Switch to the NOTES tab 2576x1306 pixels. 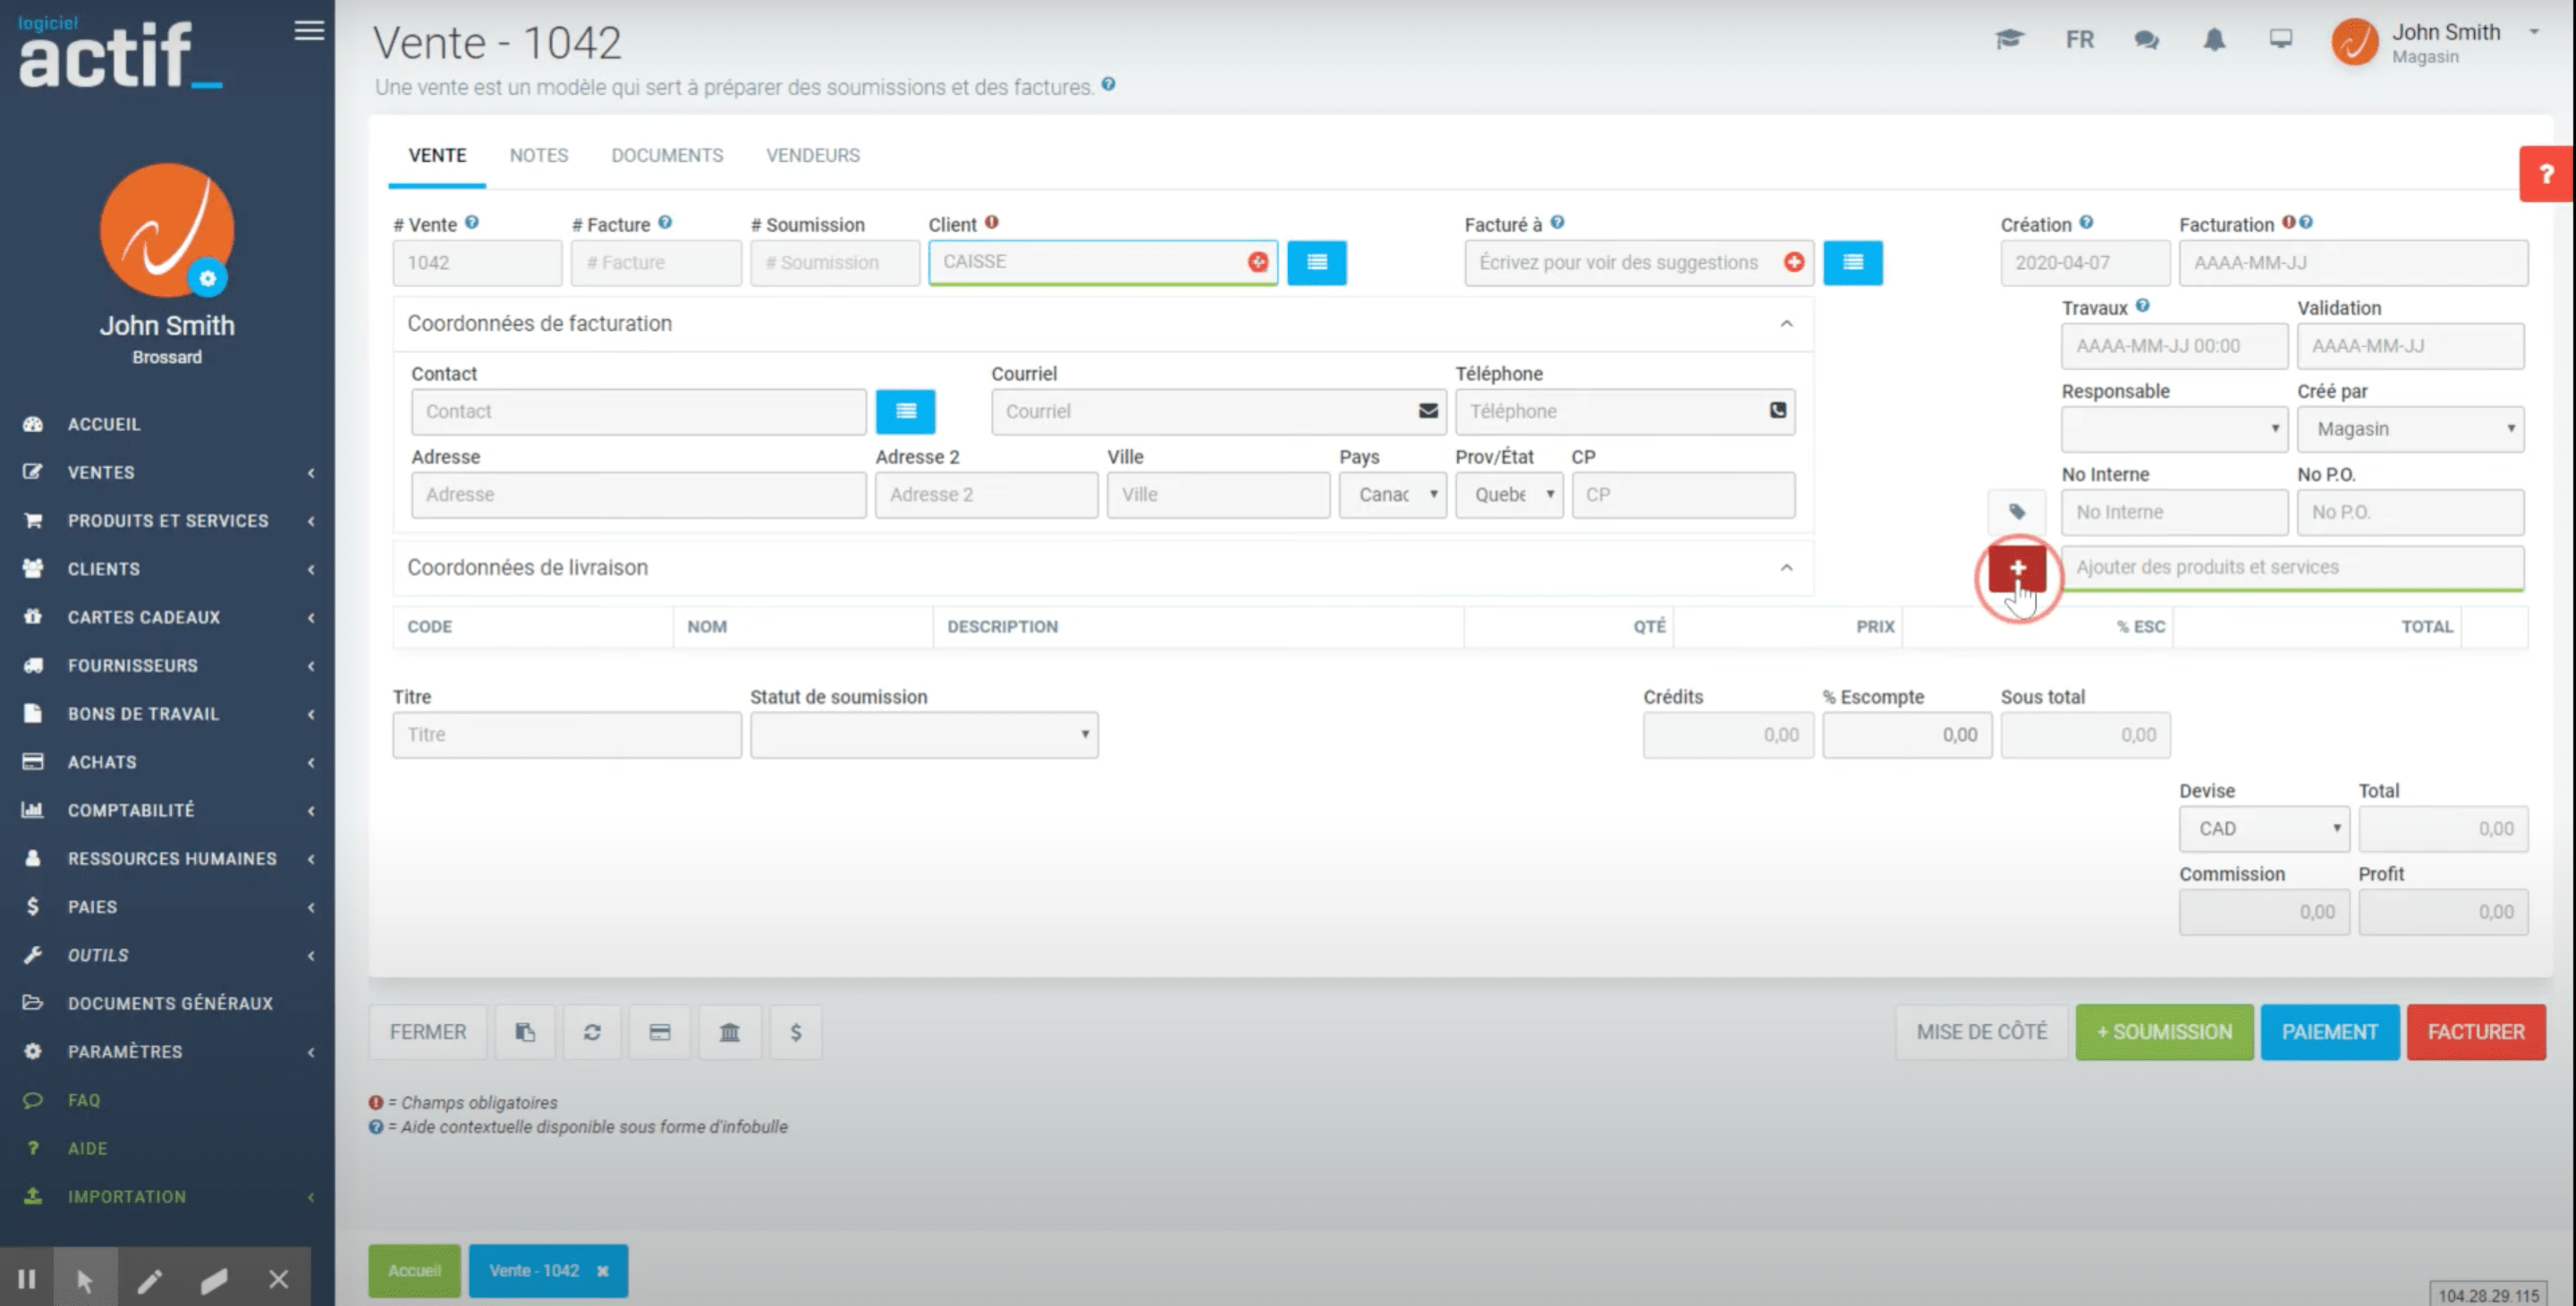538,155
